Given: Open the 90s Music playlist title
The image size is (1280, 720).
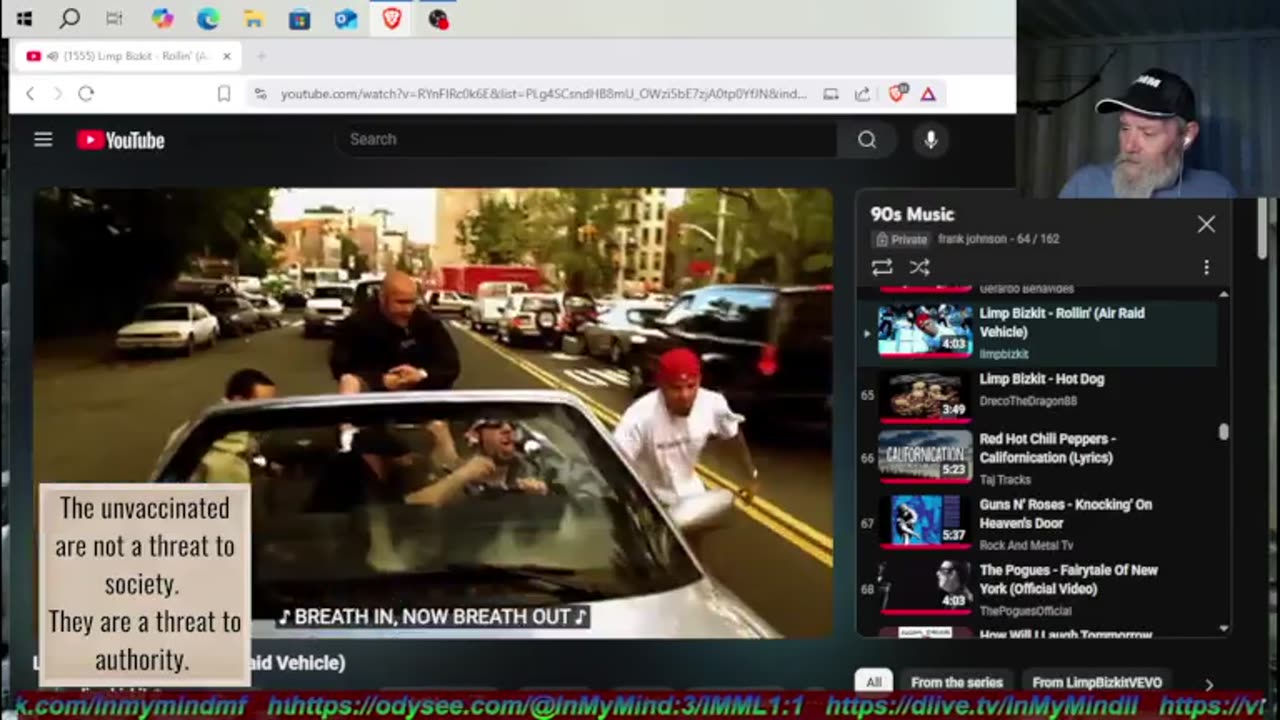Looking at the screenshot, I should [x=912, y=214].
